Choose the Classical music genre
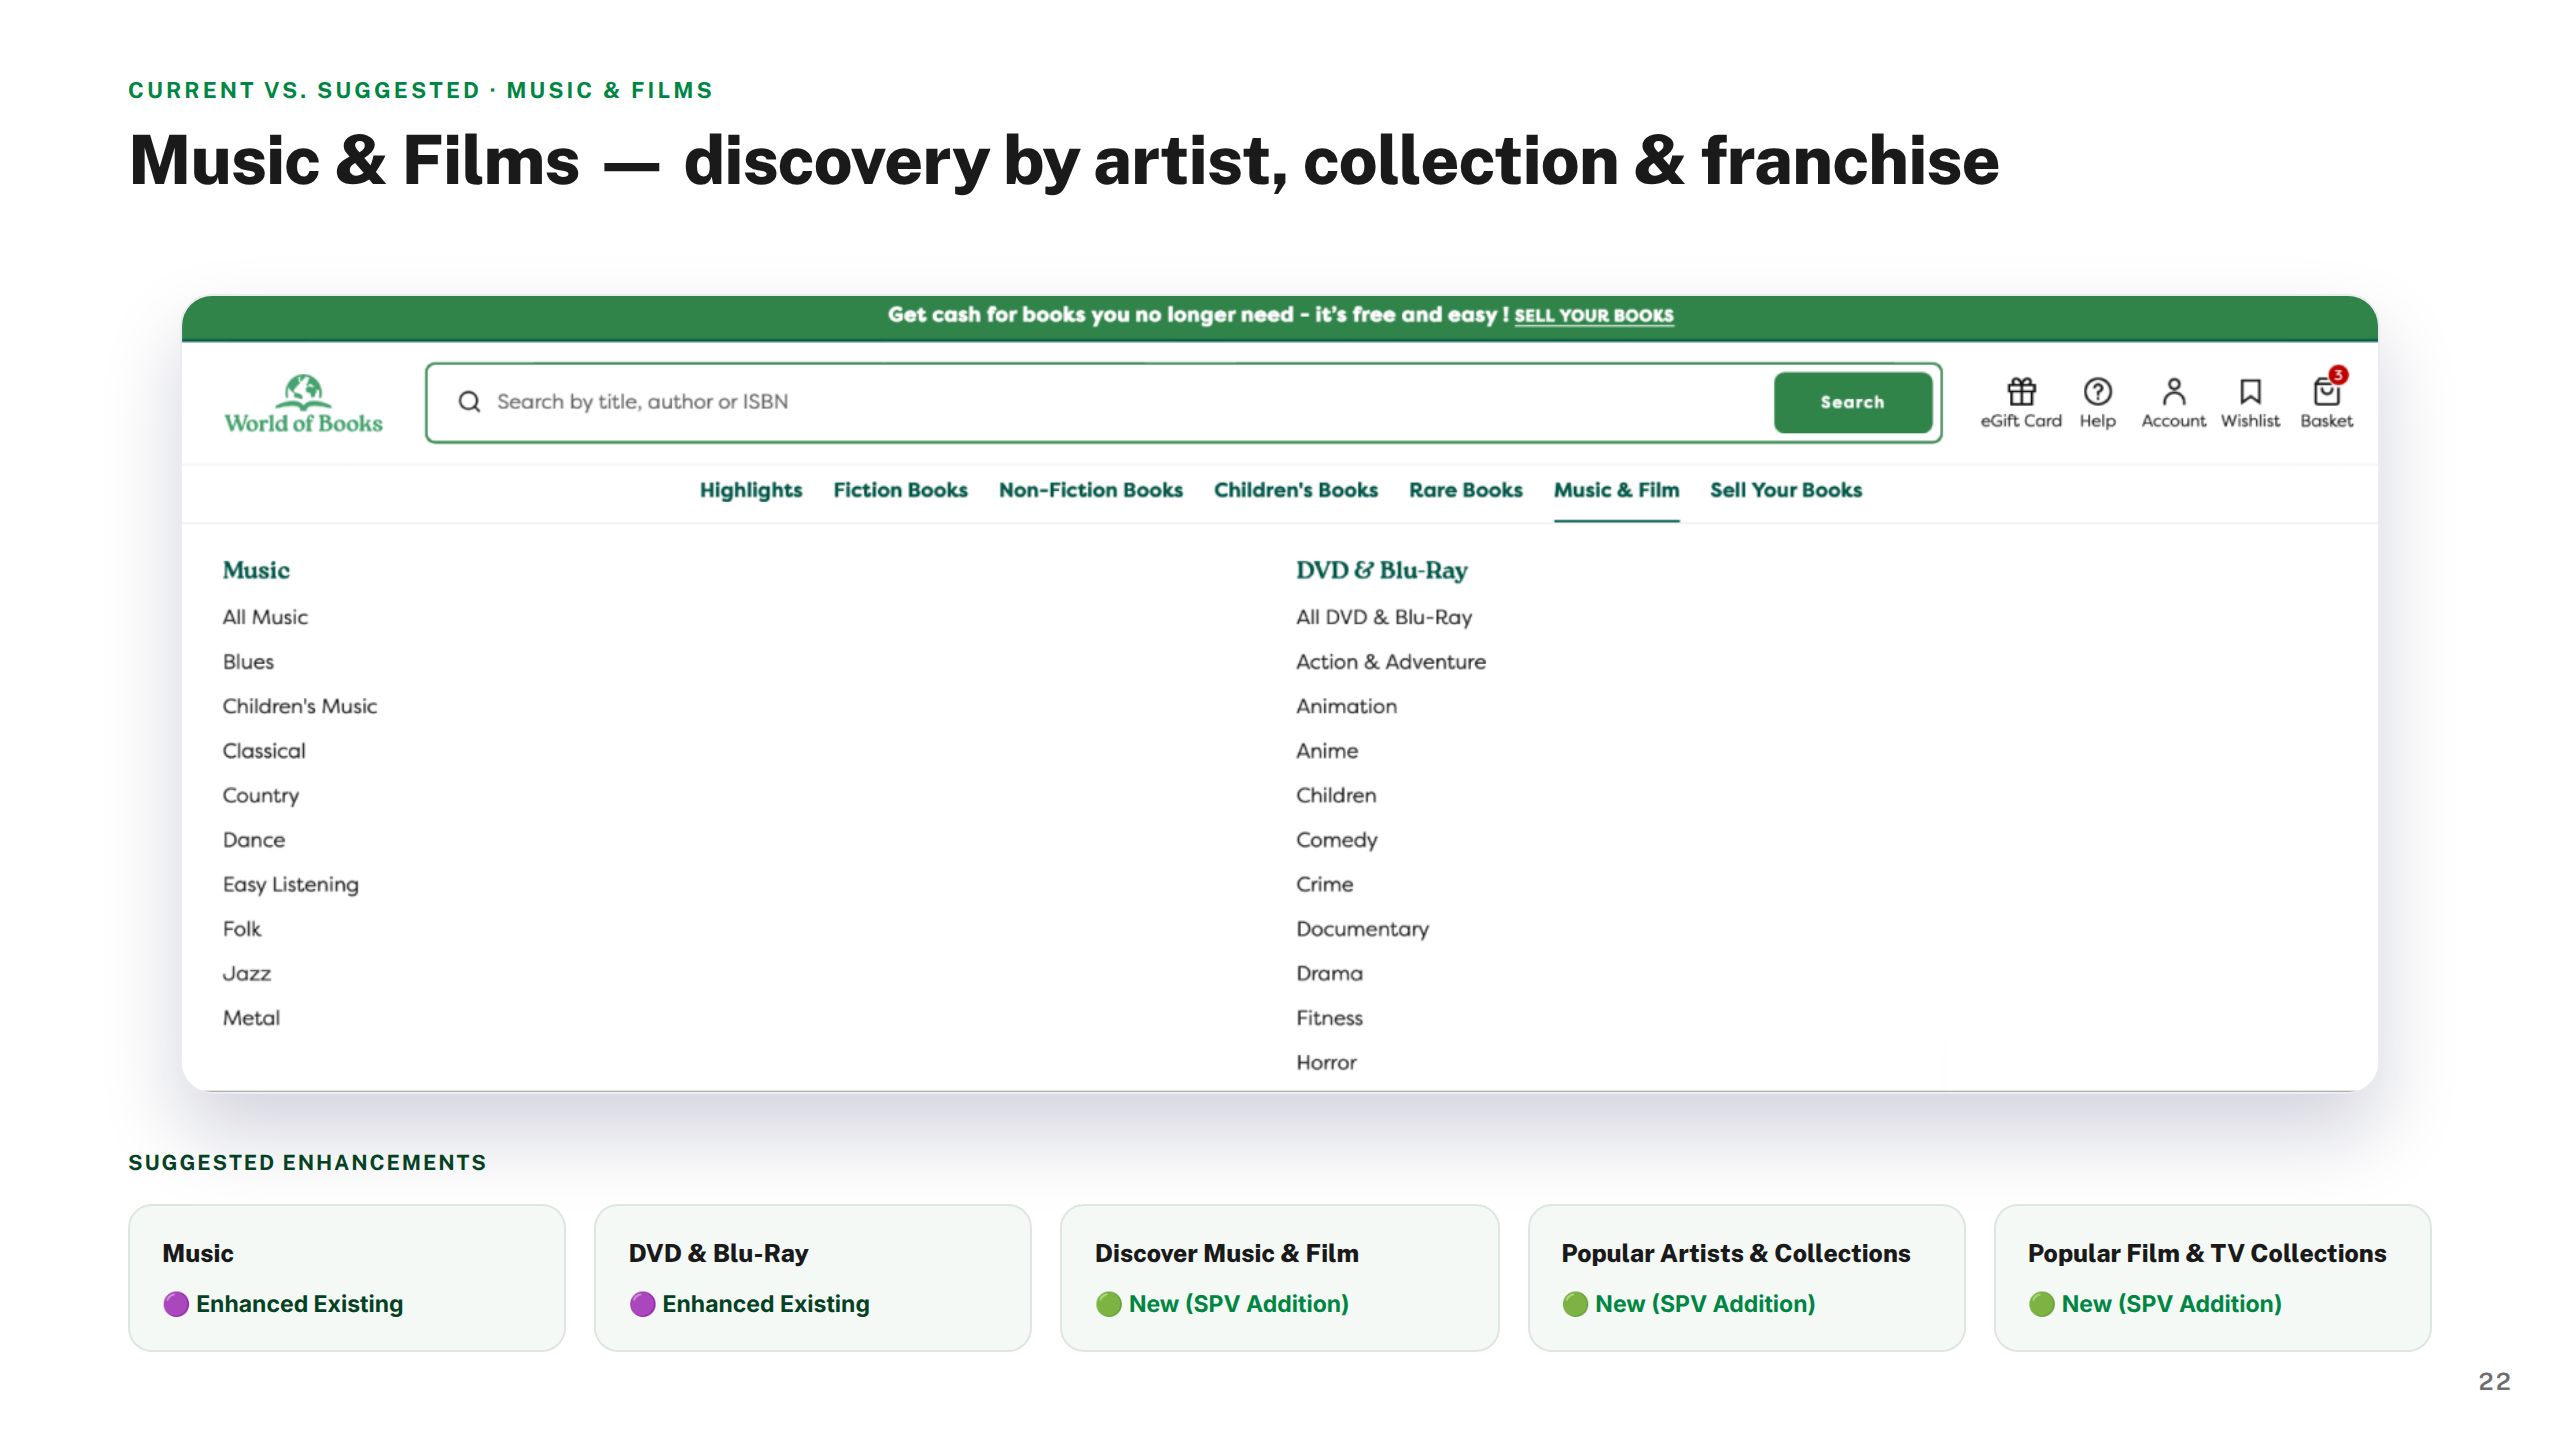This screenshot has height=1440, width=2560. (x=264, y=751)
